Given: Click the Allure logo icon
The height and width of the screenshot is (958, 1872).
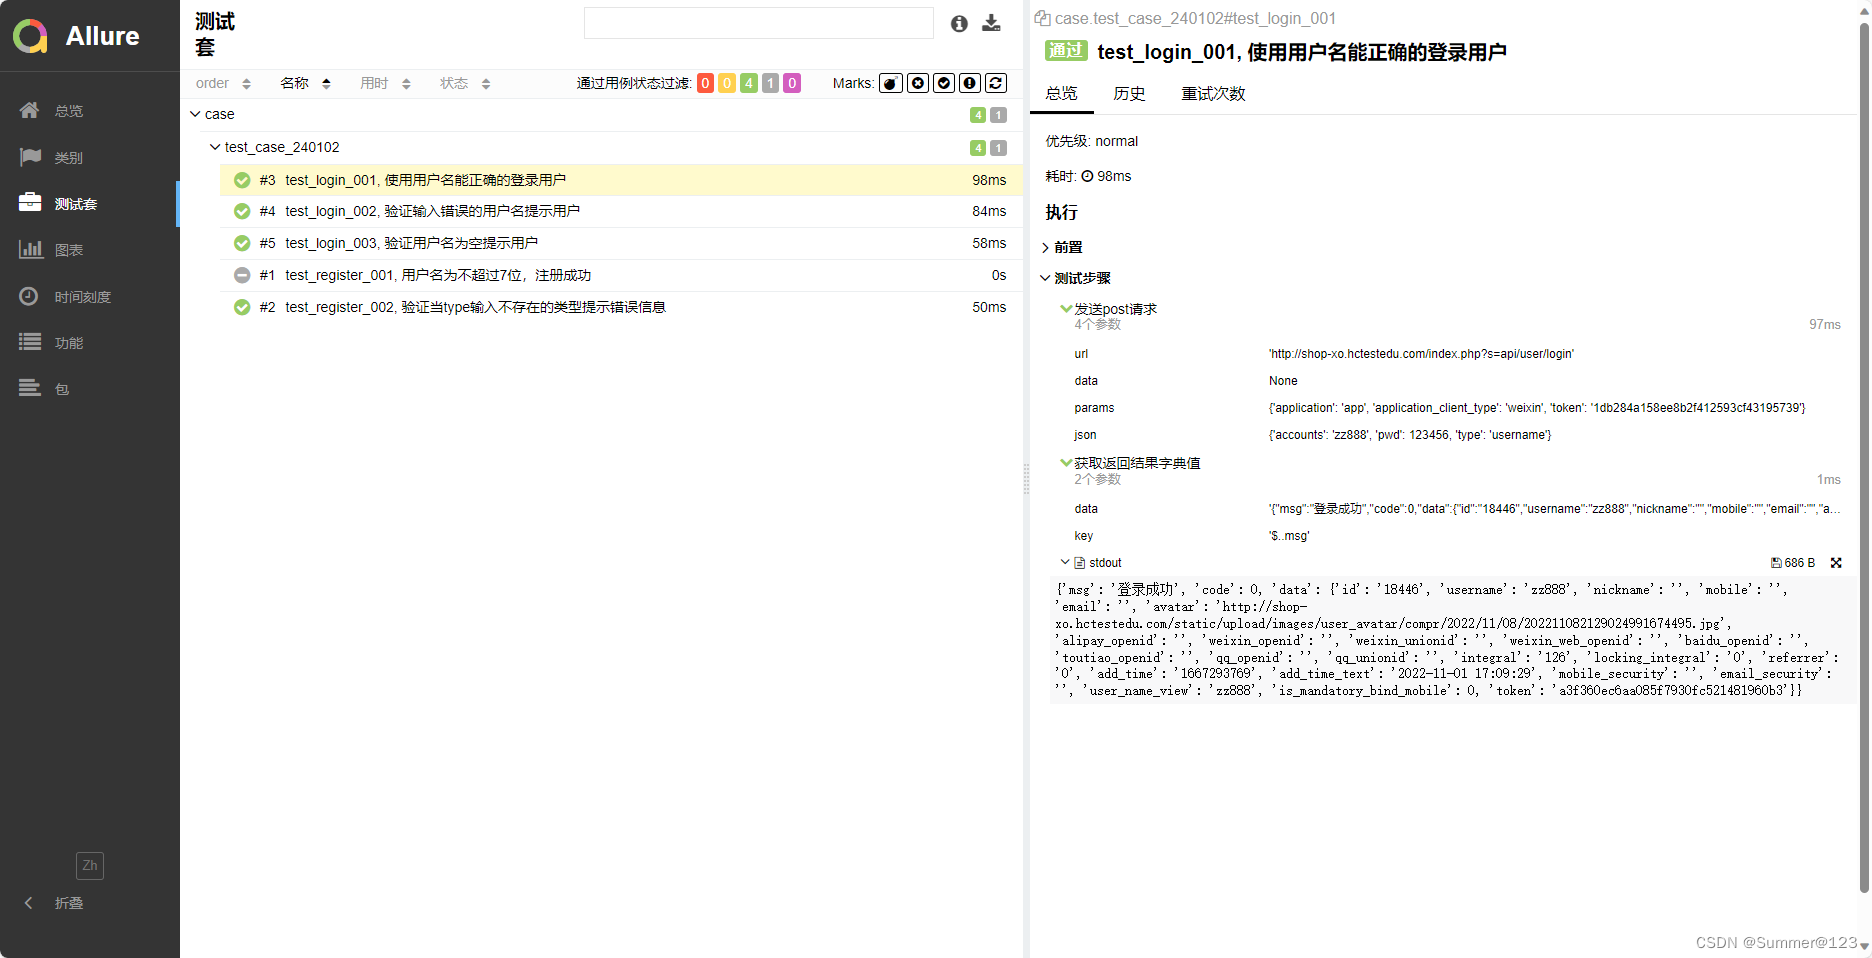Looking at the screenshot, I should point(30,36).
